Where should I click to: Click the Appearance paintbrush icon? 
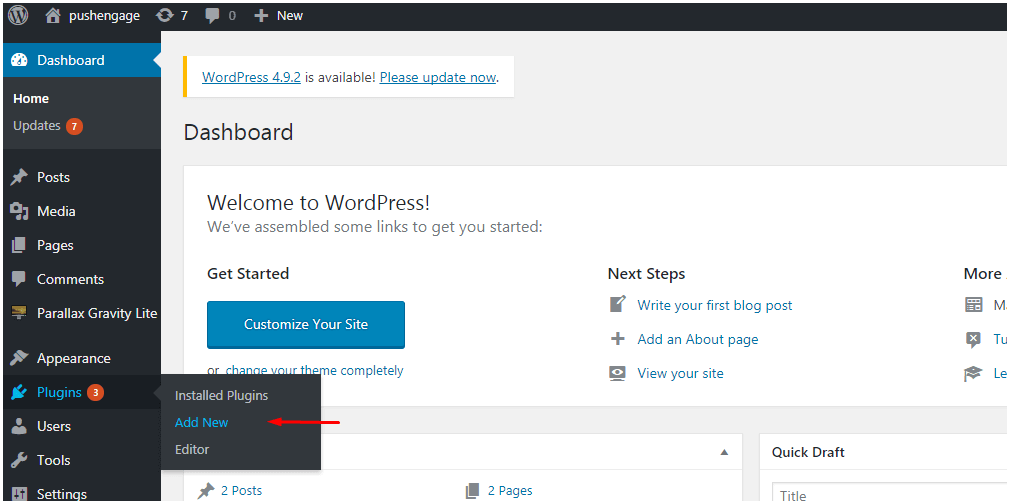(x=19, y=358)
